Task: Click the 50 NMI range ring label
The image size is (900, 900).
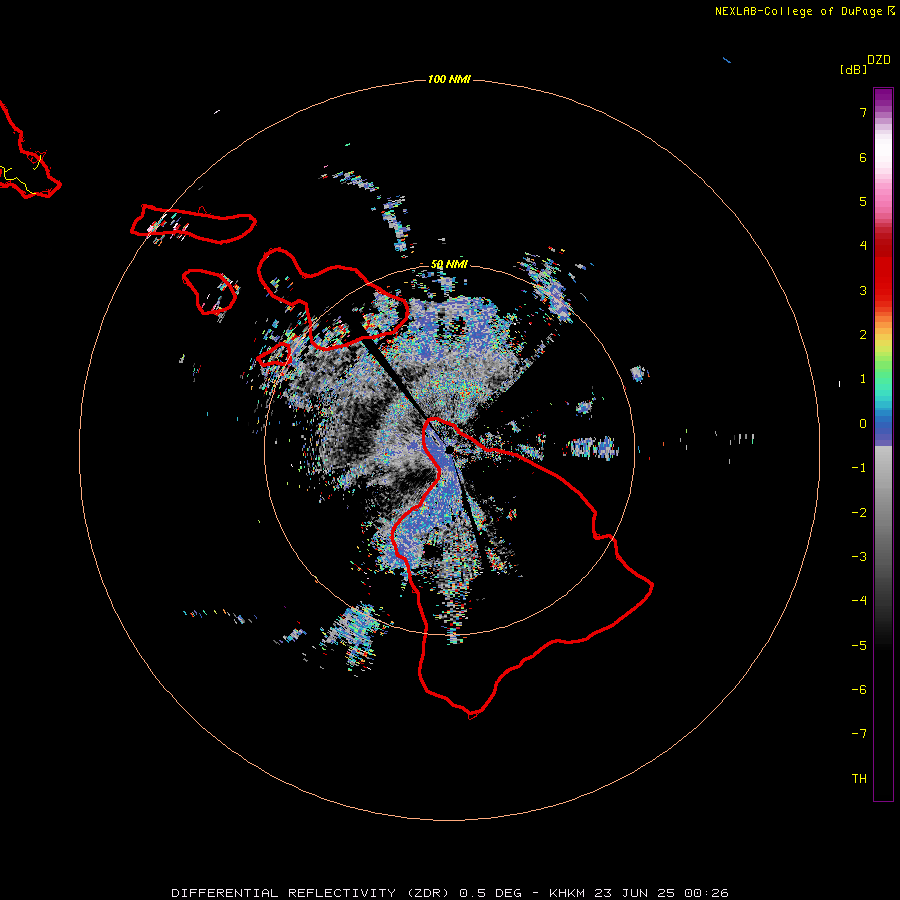Action: click(x=449, y=264)
